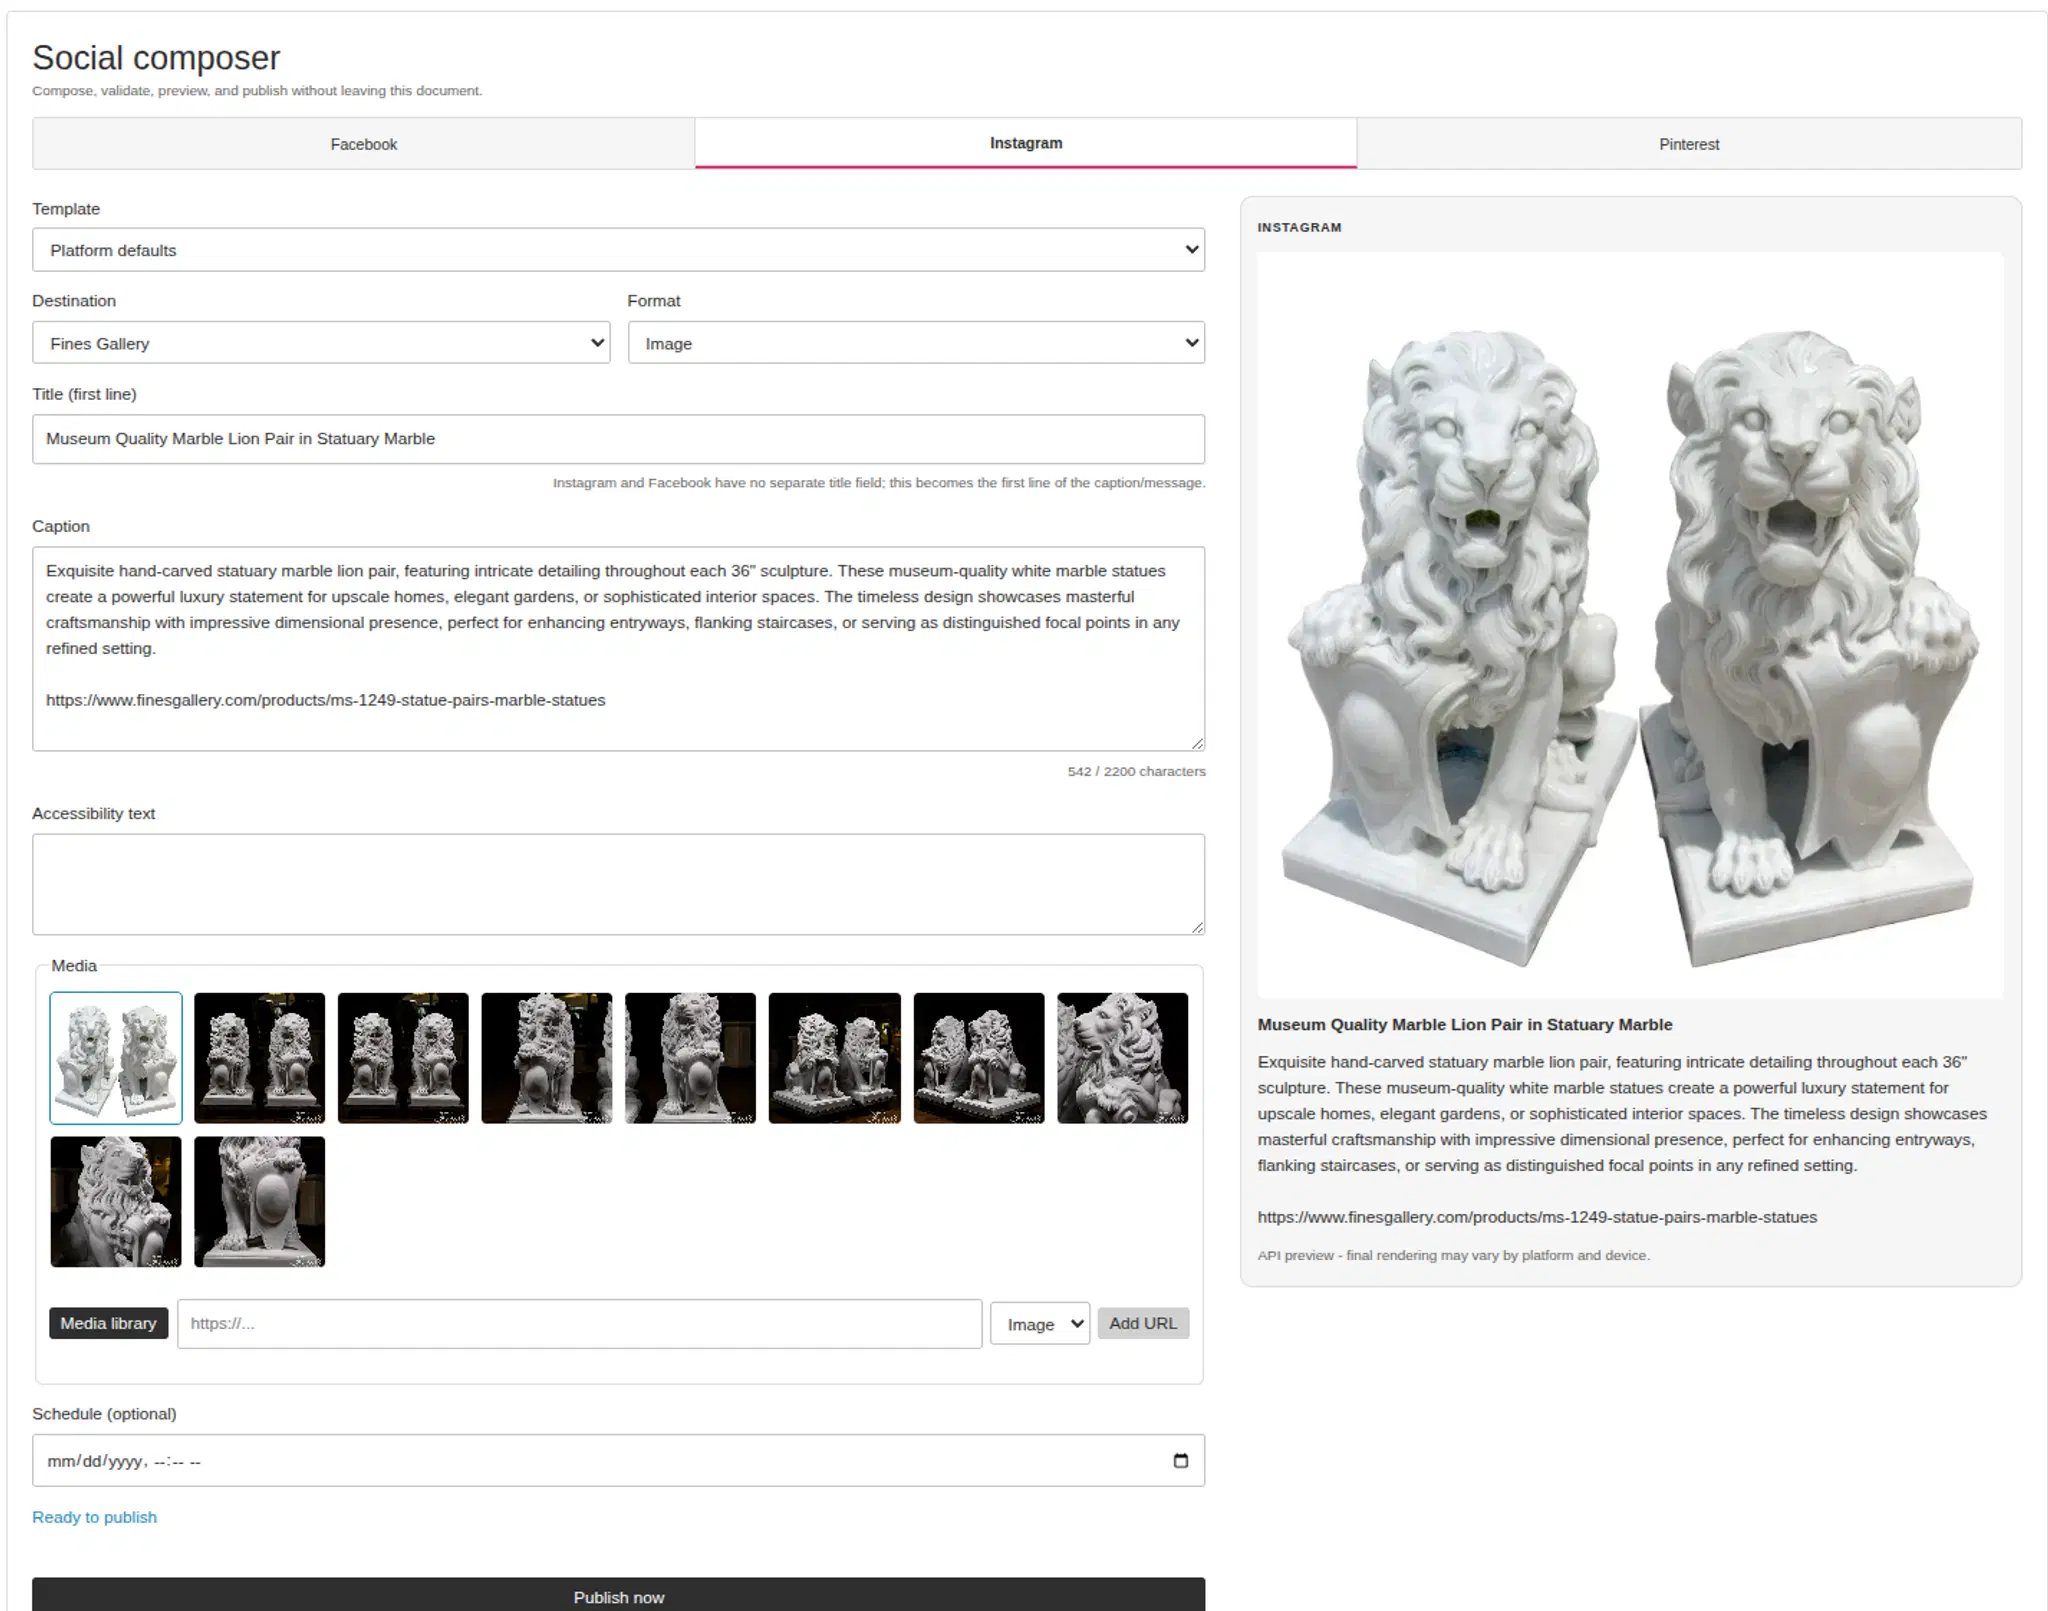Click the Add URL button
This screenshot has height=1611, width=2048.
click(1143, 1323)
